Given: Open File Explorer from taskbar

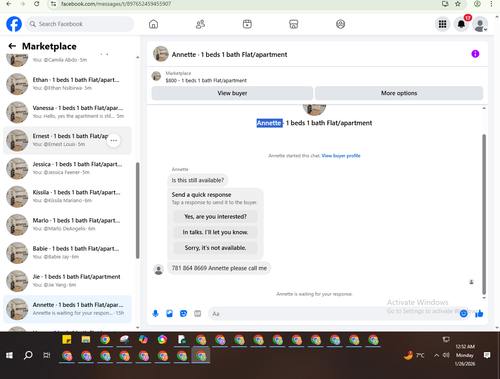Looking at the screenshot, I should click(86, 340).
